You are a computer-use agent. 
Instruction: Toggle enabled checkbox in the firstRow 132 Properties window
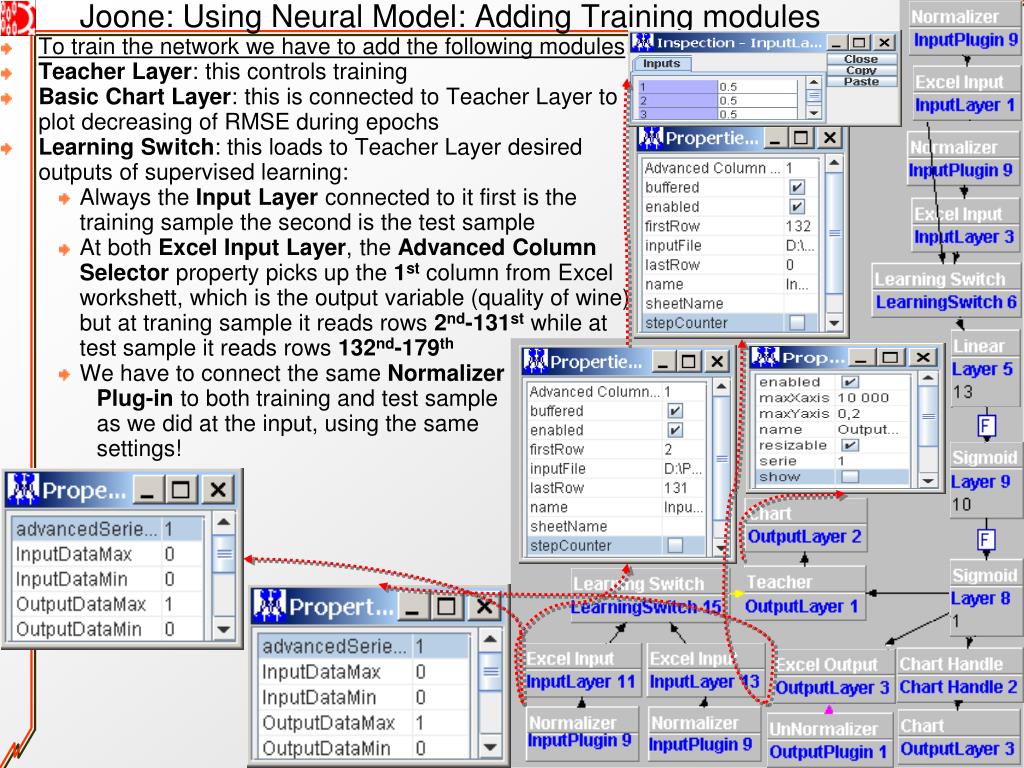pos(797,207)
